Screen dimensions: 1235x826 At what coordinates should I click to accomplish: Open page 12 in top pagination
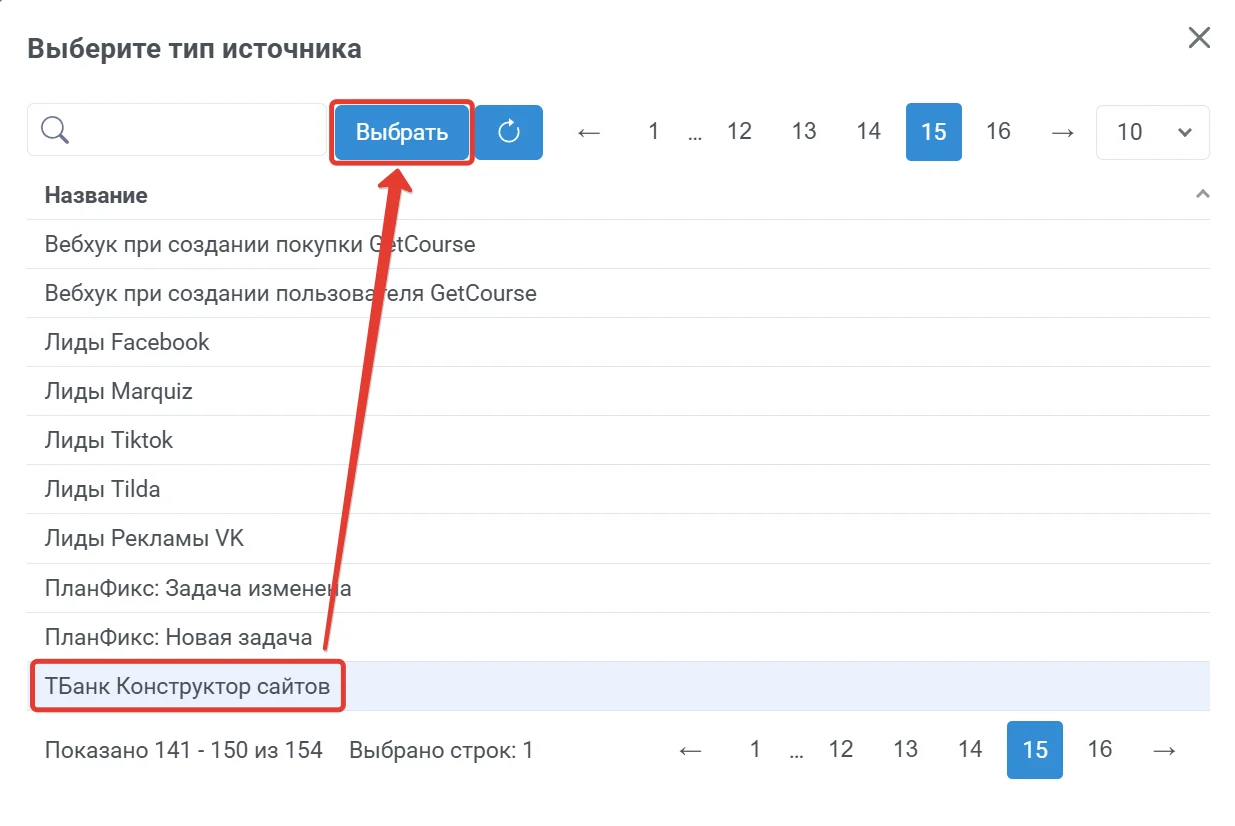tap(739, 131)
